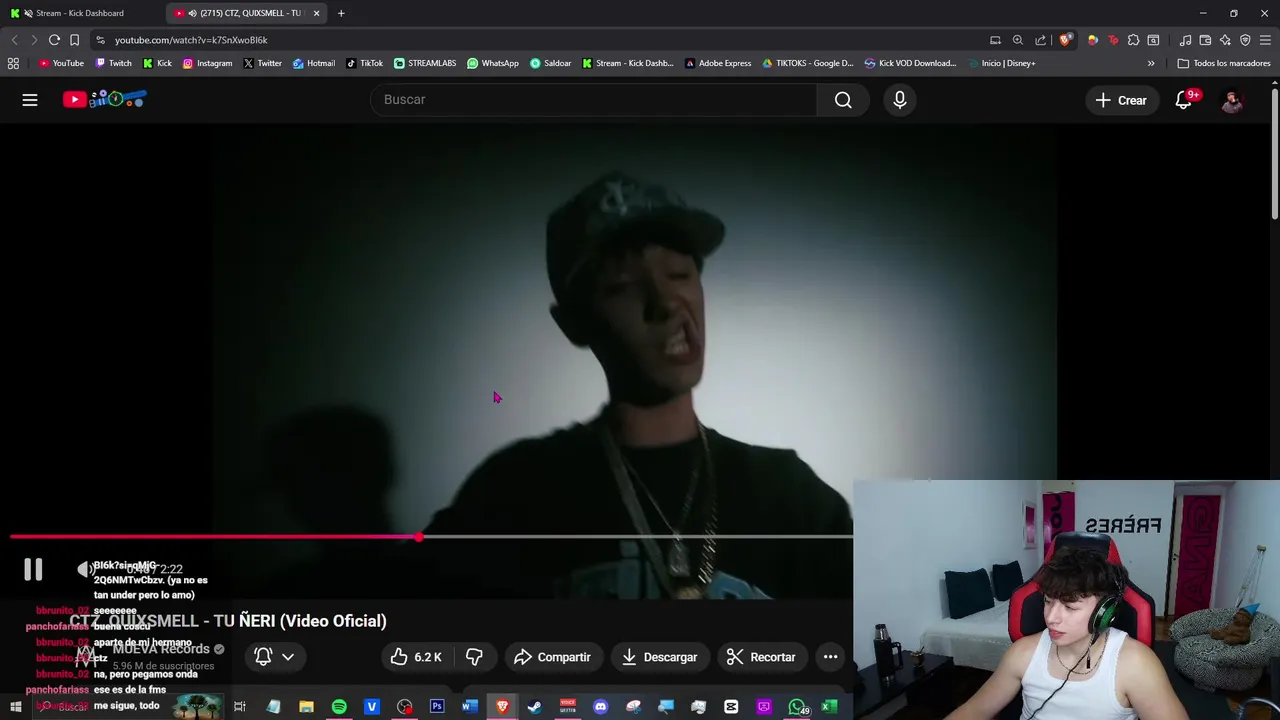Like the video with thumbs up
This screenshot has height=720, width=1280.
click(415, 657)
